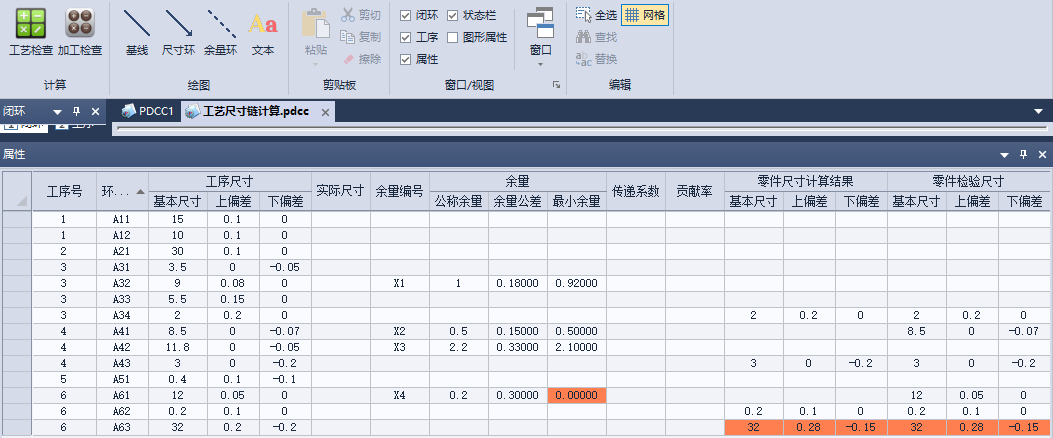Screen dimensions: 1053x438
Task: Click the 最小余量 column header
Action: click(x=577, y=201)
